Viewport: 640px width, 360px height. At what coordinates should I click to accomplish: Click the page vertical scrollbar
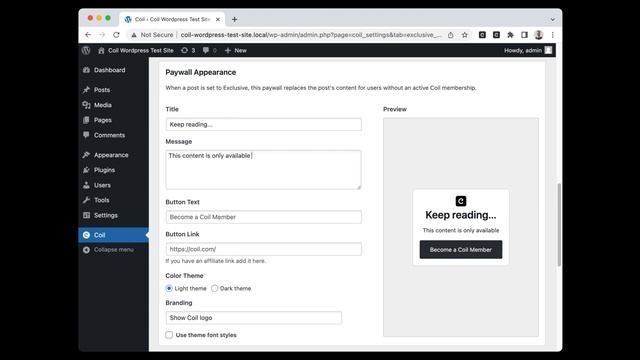pos(559,224)
